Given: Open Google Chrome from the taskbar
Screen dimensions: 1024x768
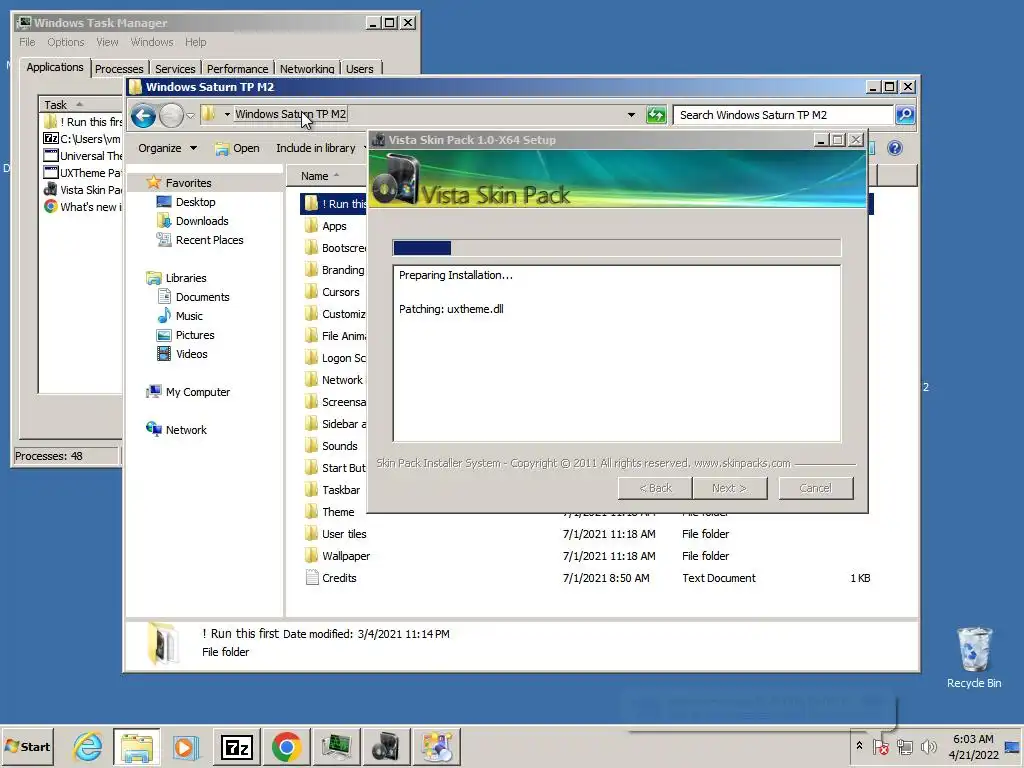Looking at the screenshot, I should (286, 746).
